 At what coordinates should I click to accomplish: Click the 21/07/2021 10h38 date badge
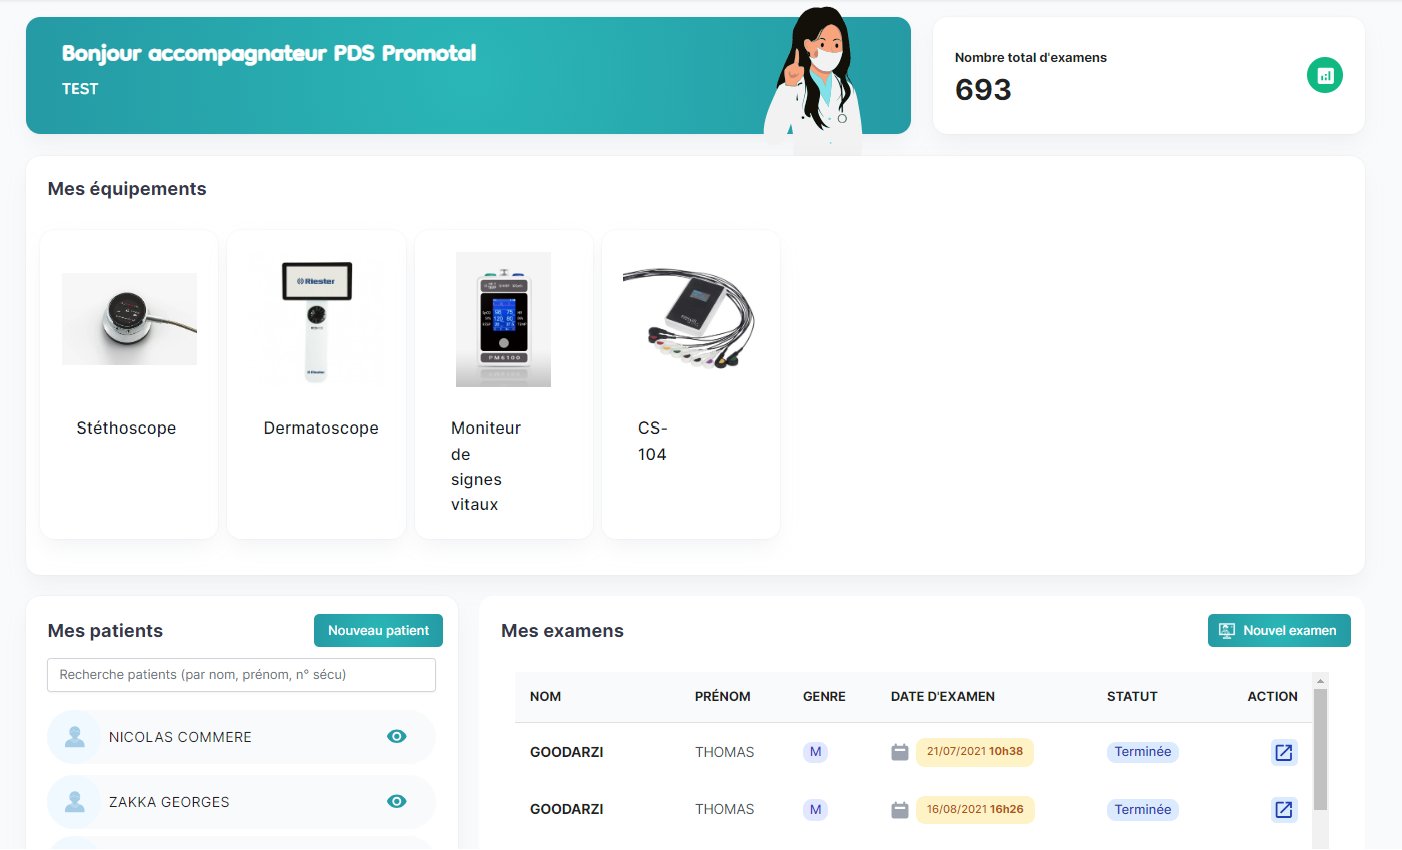point(975,752)
